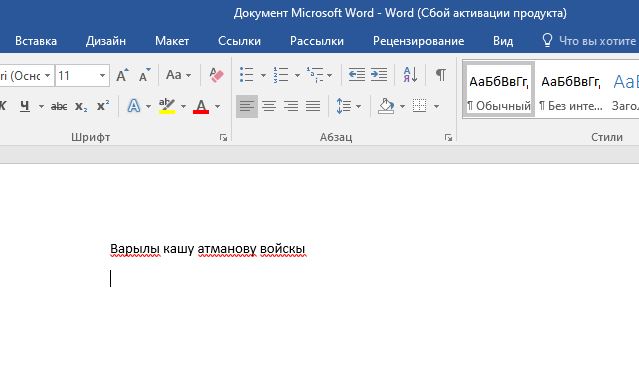This screenshot has height=380, width=639.
Task: Highlight text with the yellow marker icon
Action: point(167,106)
